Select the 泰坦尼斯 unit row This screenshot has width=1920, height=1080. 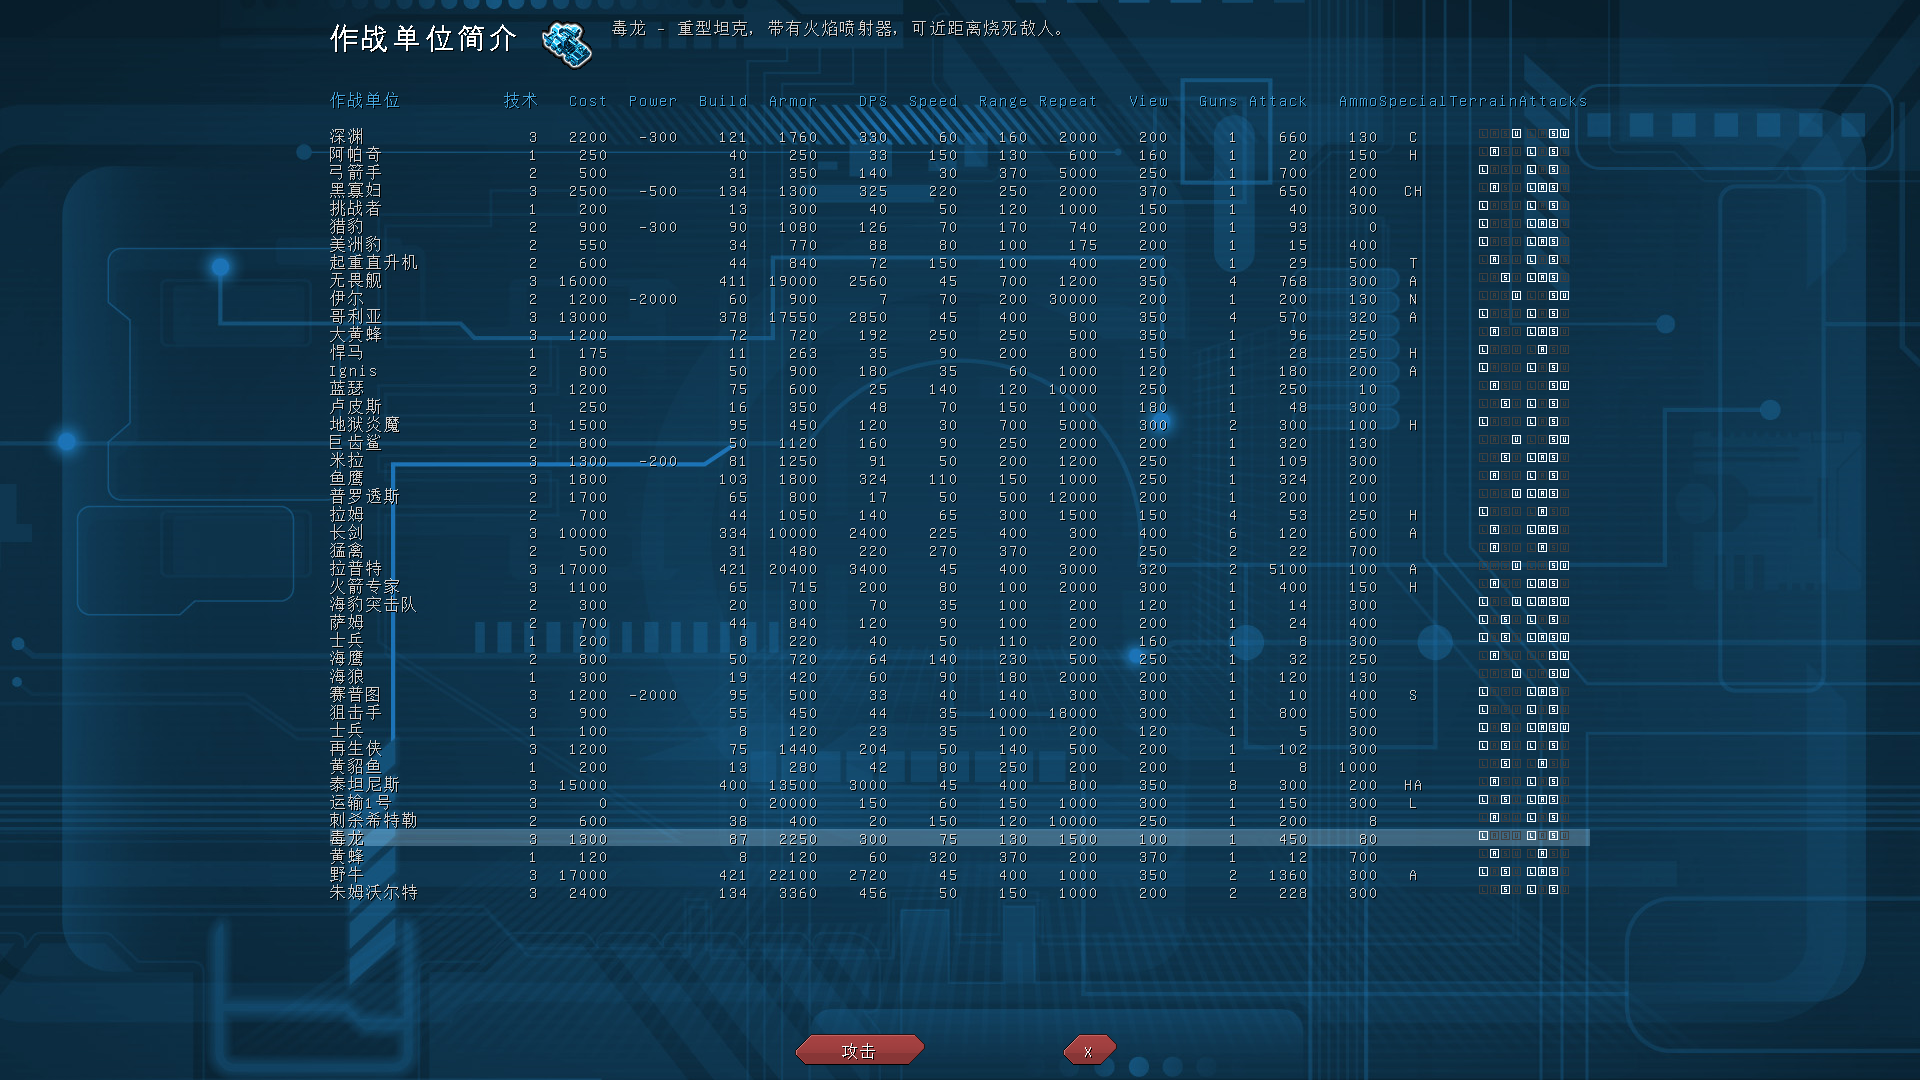[x=959, y=785]
